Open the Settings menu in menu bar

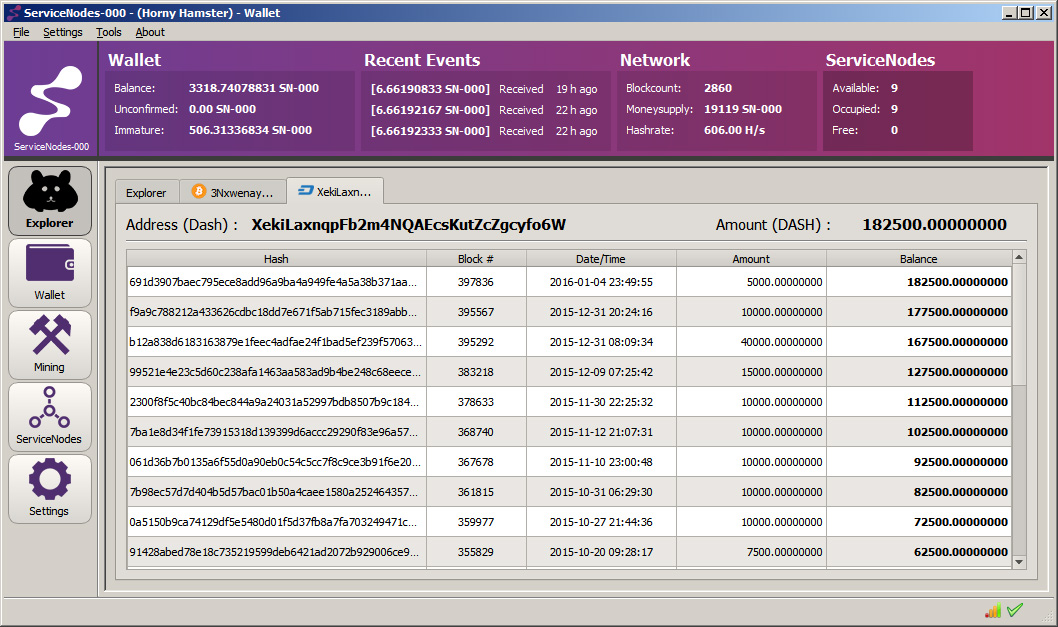tap(63, 32)
